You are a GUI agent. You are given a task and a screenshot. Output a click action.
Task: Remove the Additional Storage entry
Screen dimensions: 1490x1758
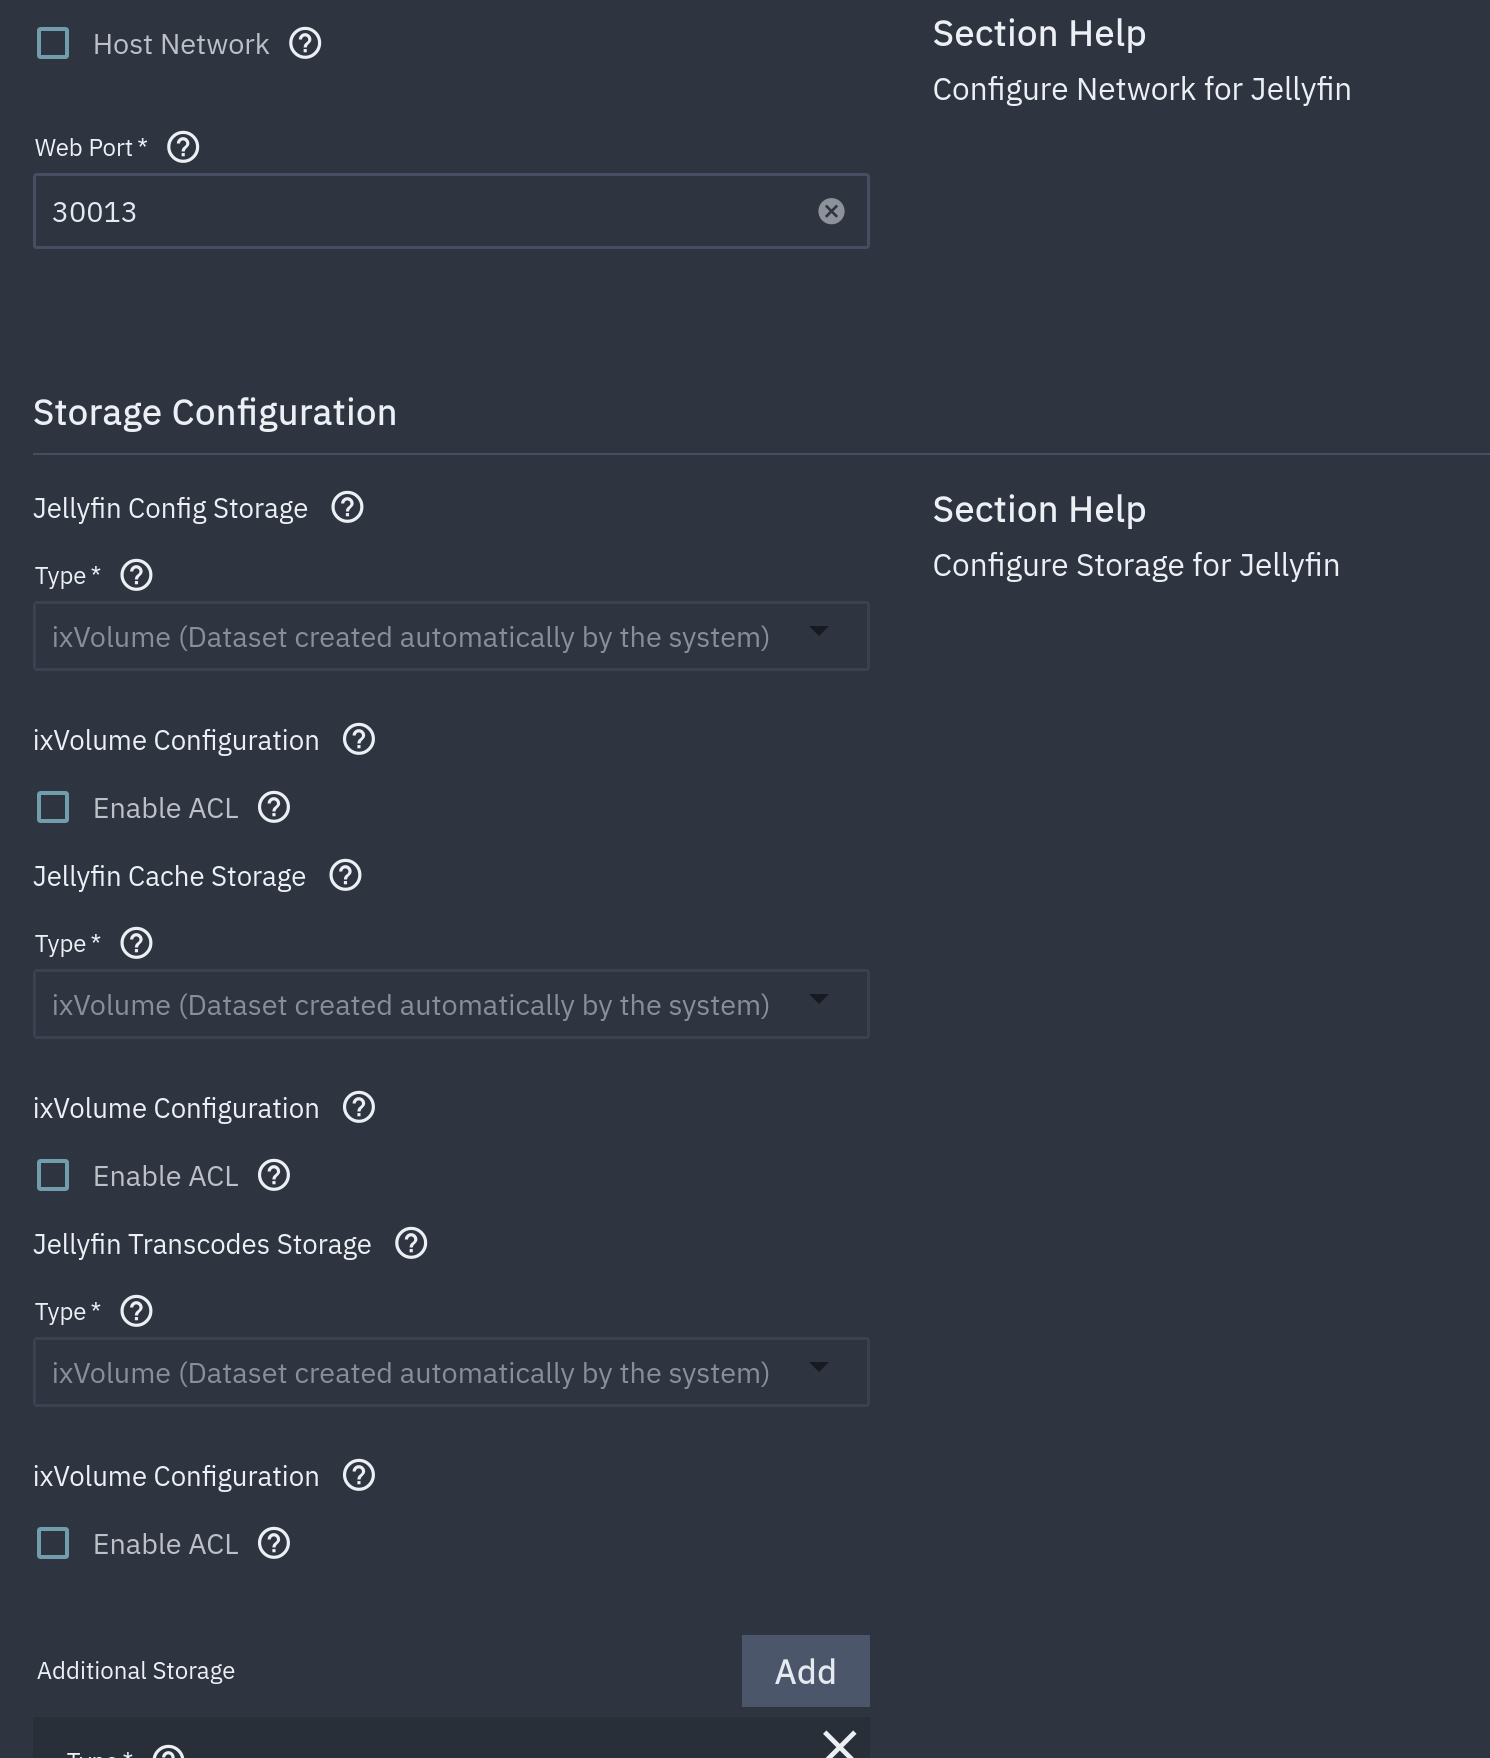coord(839,1744)
